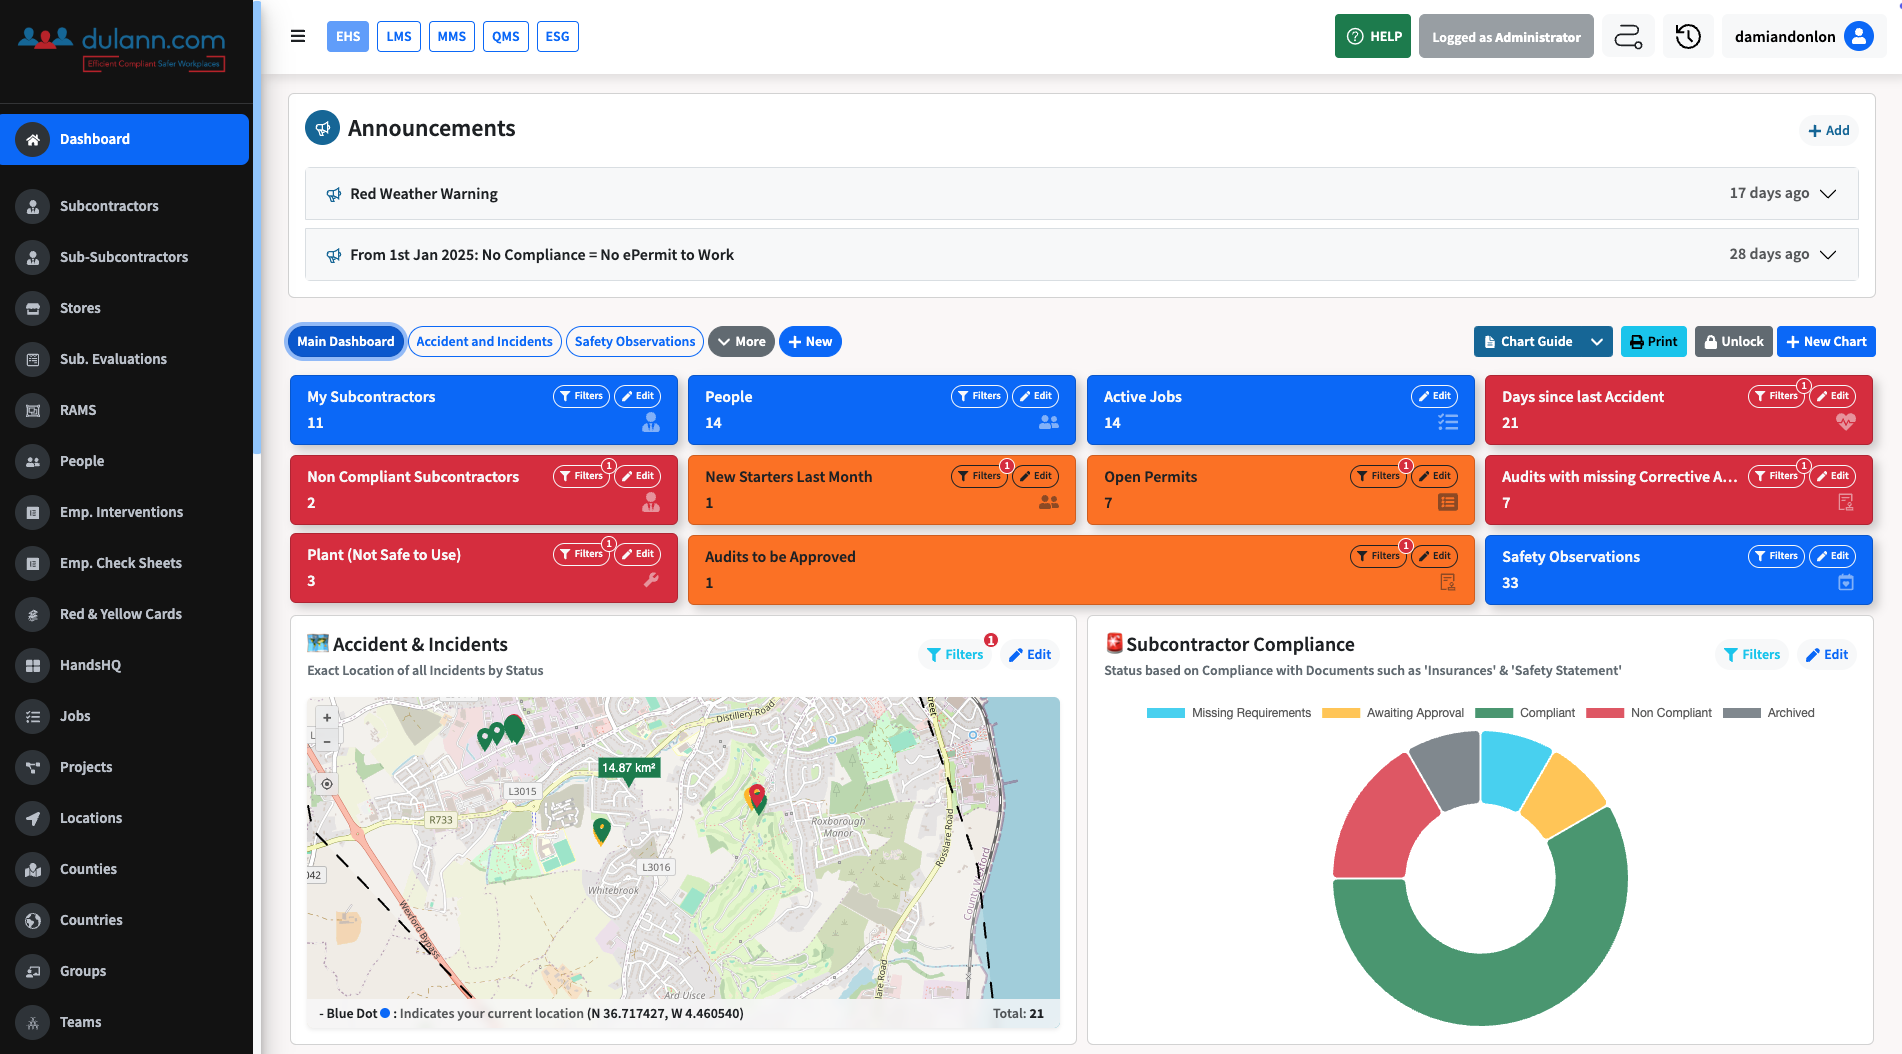
Task: Switch to MMS module tab
Action: click(x=452, y=36)
